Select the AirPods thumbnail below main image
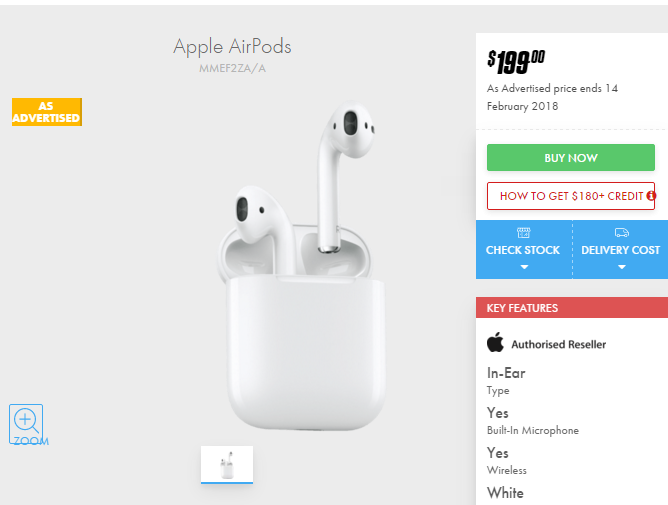 point(227,465)
